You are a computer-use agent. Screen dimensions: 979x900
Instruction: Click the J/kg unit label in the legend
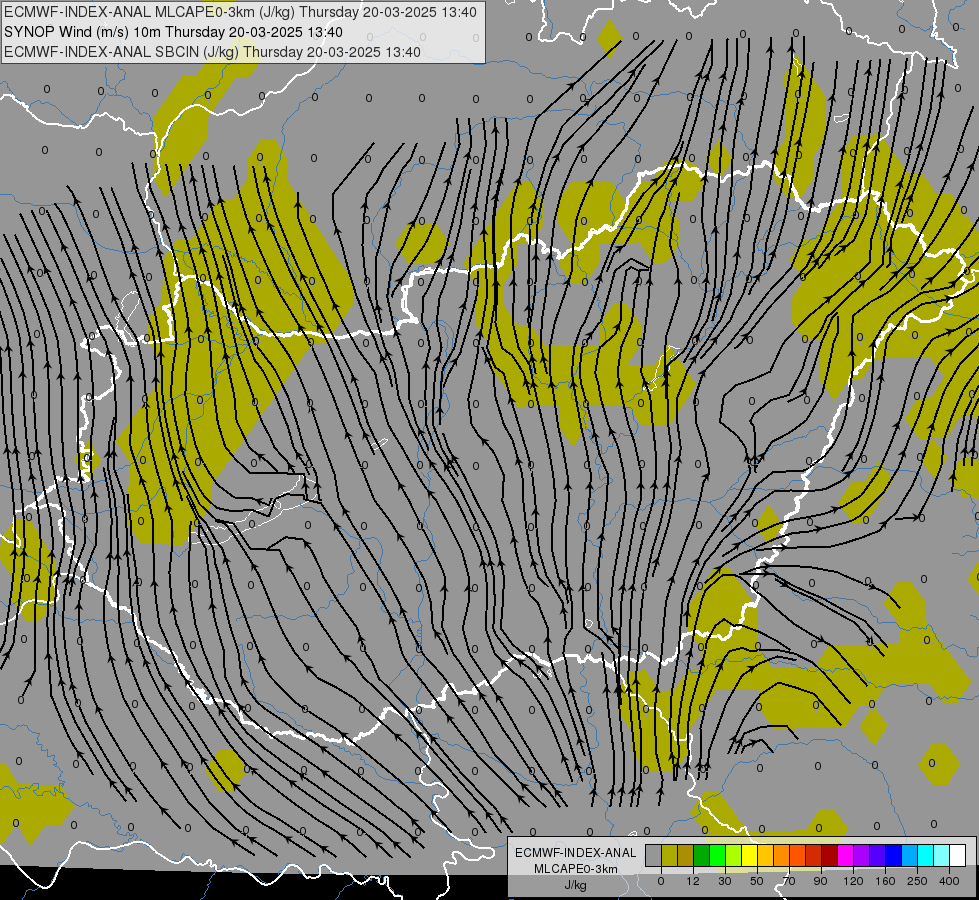pos(576,885)
